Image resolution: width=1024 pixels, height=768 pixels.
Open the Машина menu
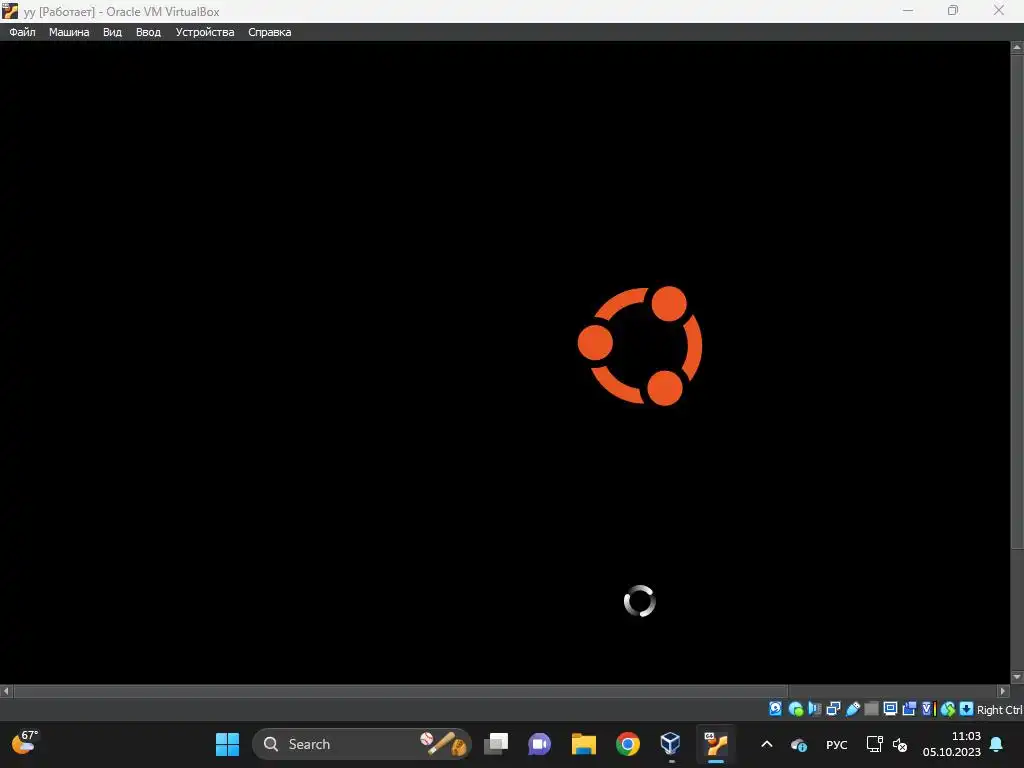pos(69,32)
